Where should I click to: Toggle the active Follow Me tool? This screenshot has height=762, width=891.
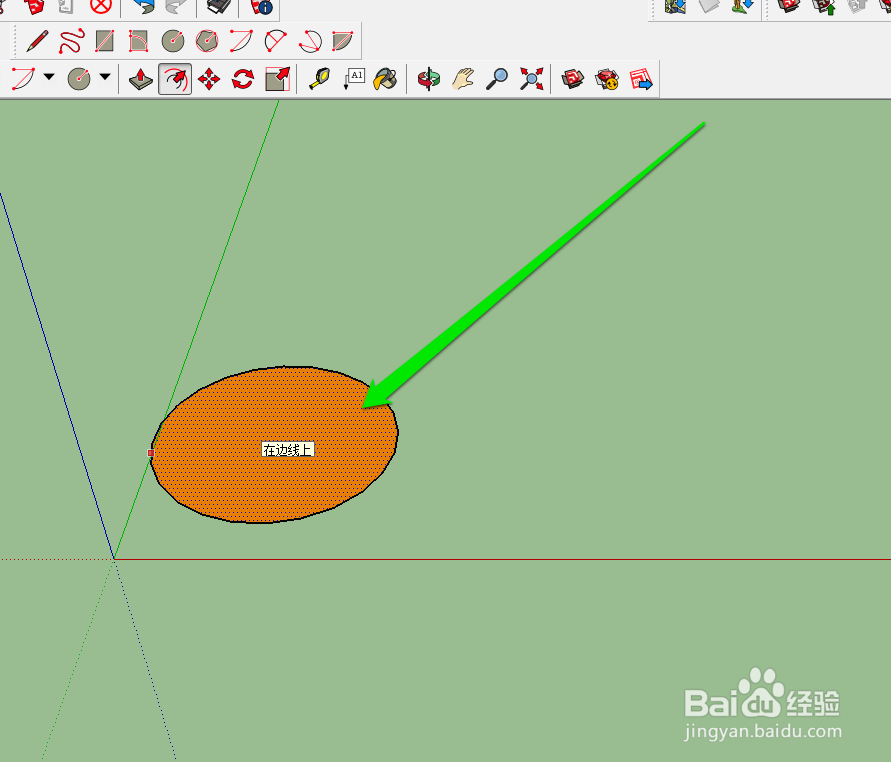(175, 79)
